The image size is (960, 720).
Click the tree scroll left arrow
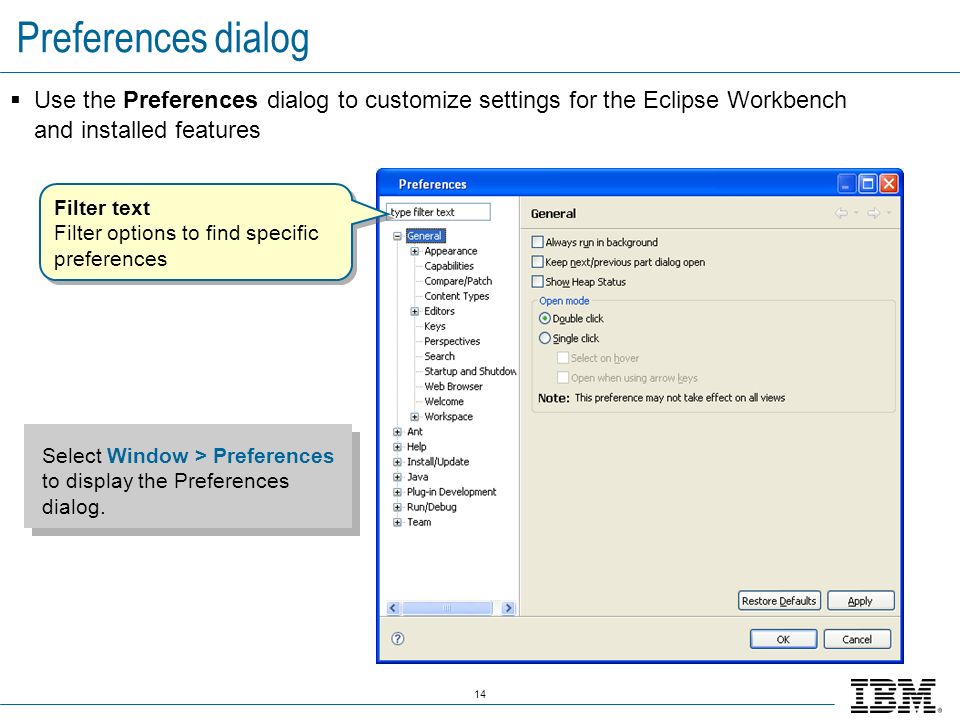(x=393, y=608)
